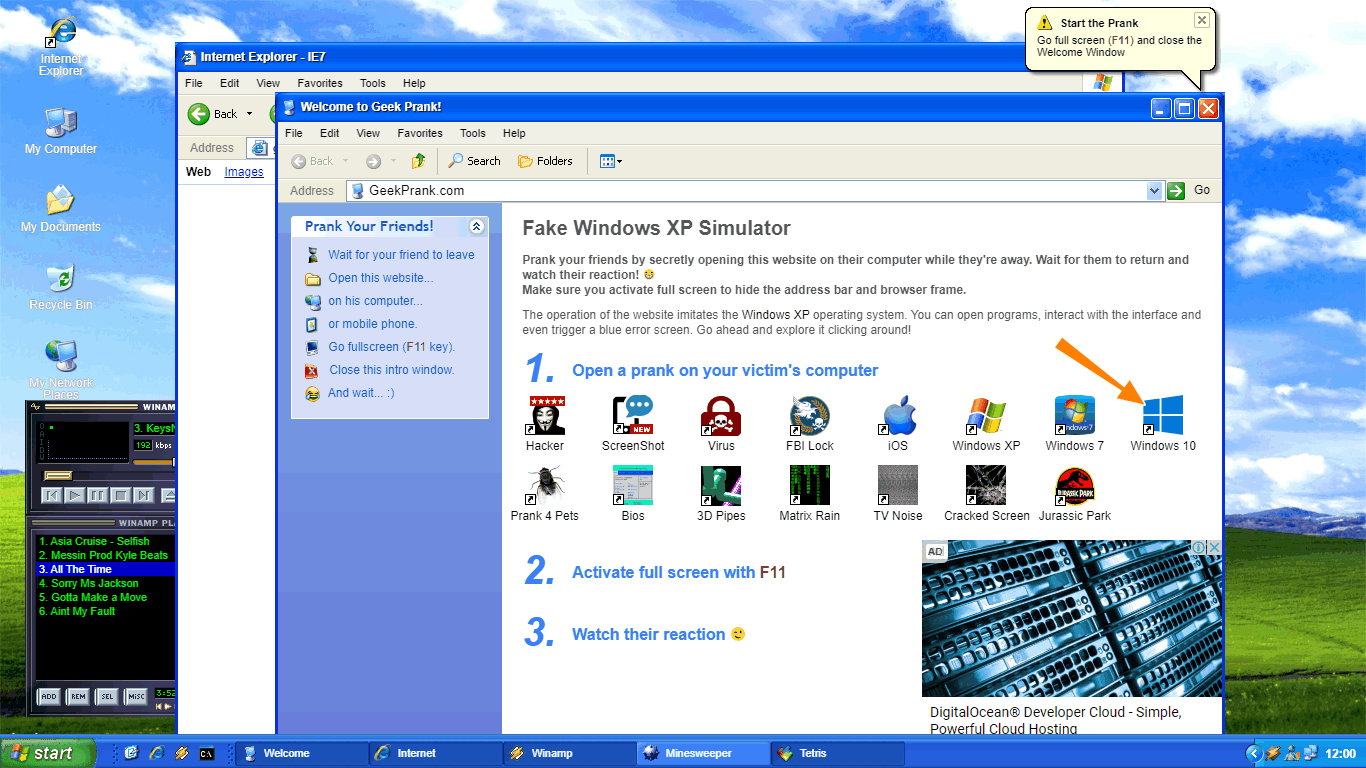Expand the address bar dropdown arrow
Viewport: 1366px width, 768px height.
pyautogui.click(x=1155, y=191)
